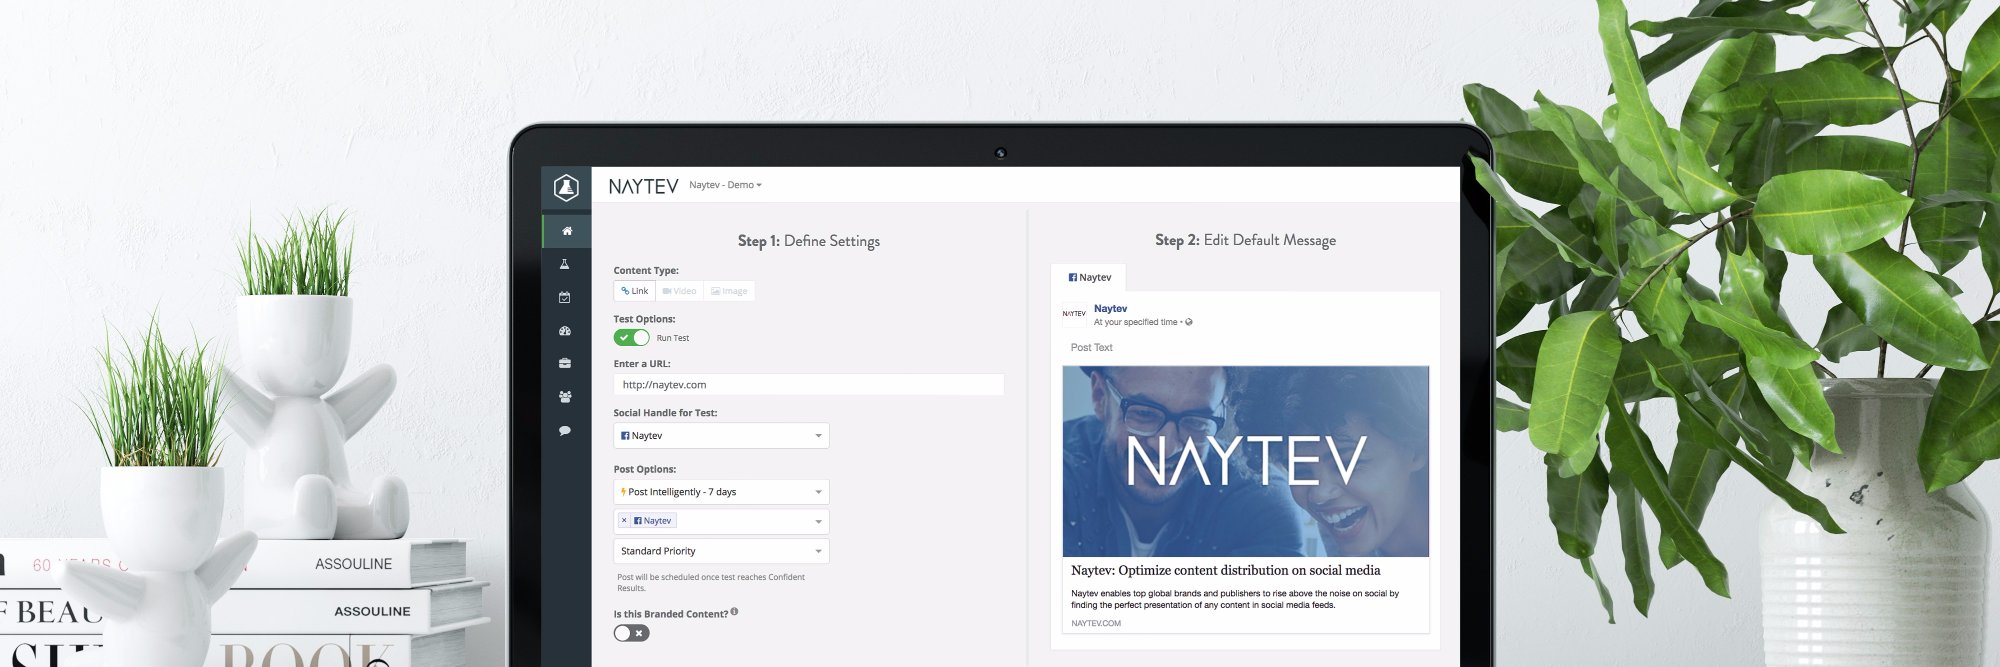The image size is (2000, 667).
Task: Open Social Handle for Test dropdown
Action: point(721,436)
